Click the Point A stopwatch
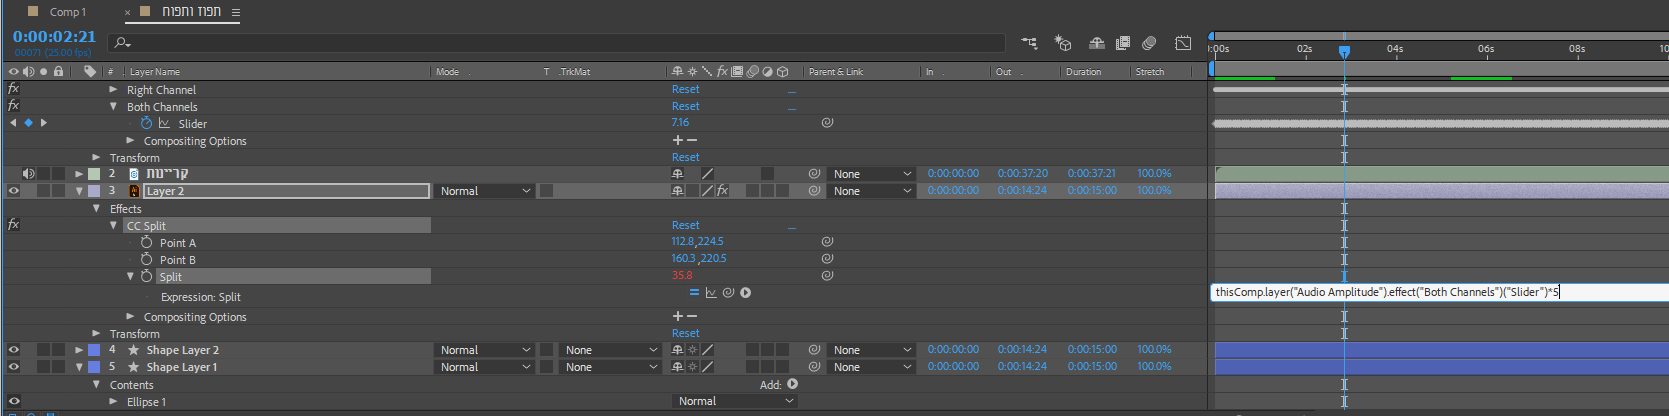Viewport: 1669px width, 416px height. [x=147, y=242]
